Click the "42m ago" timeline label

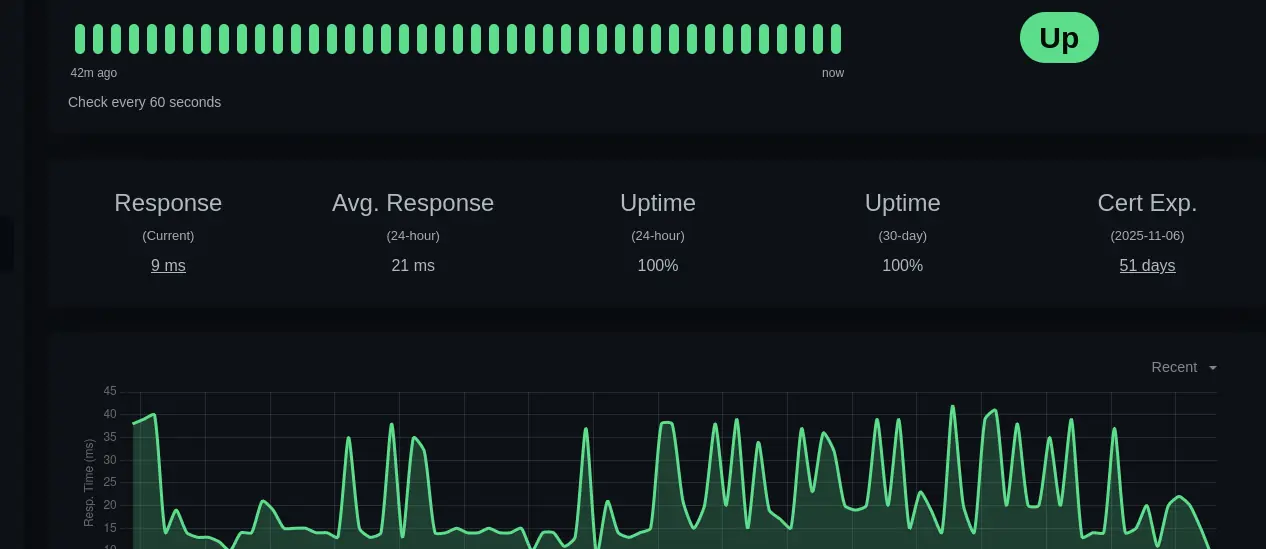click(94, 73)
